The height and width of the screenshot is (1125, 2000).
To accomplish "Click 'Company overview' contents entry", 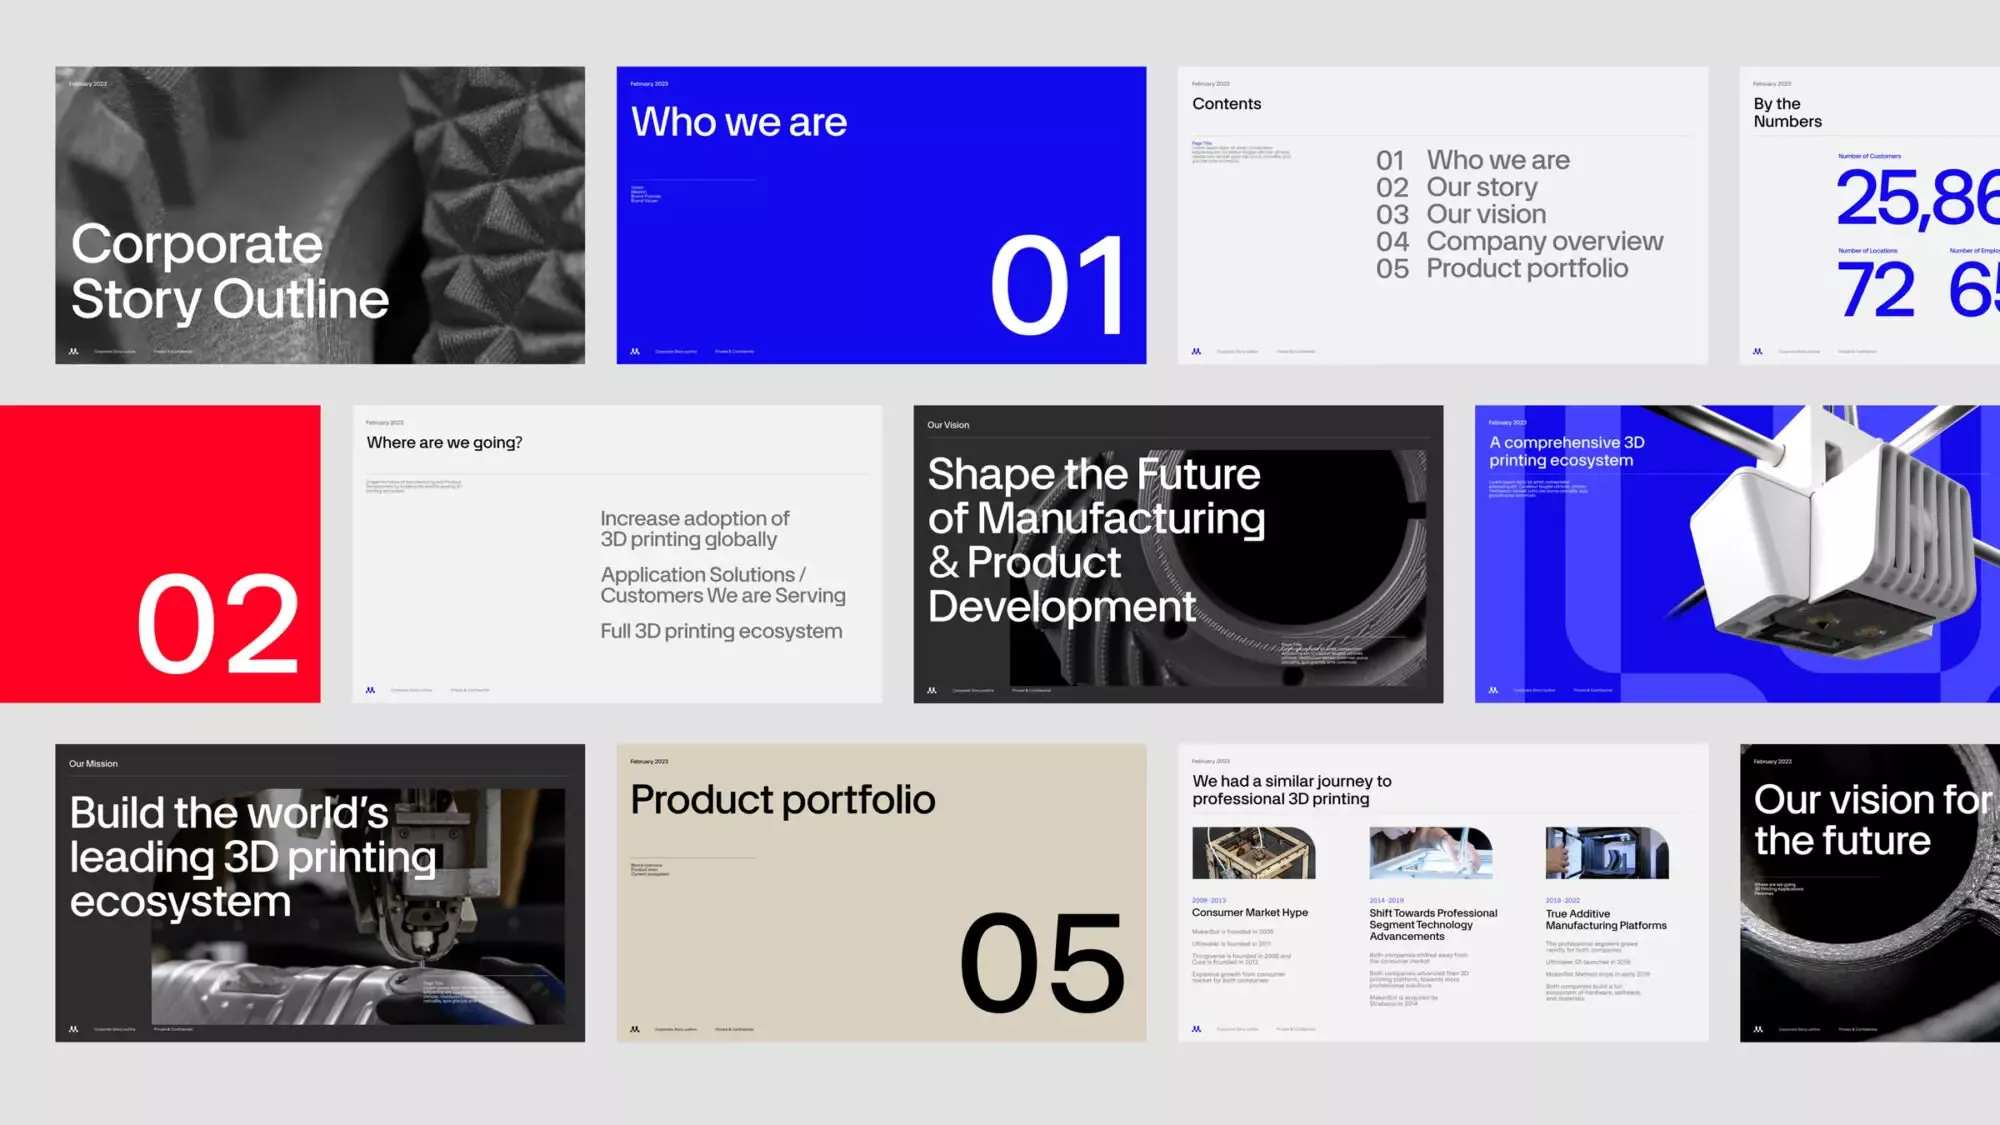I will point(1544,241).
